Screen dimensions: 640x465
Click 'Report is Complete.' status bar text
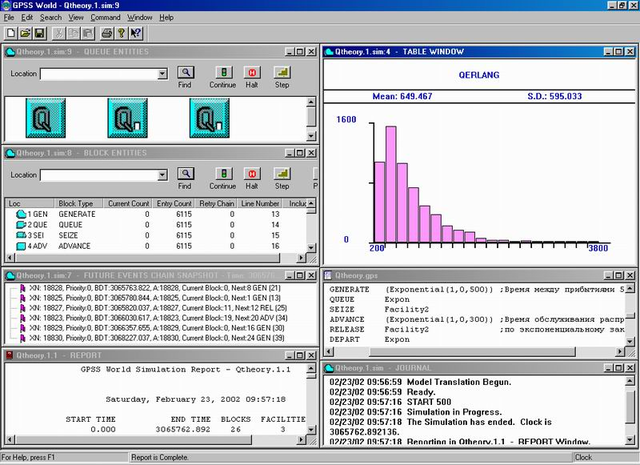[160, 458]
